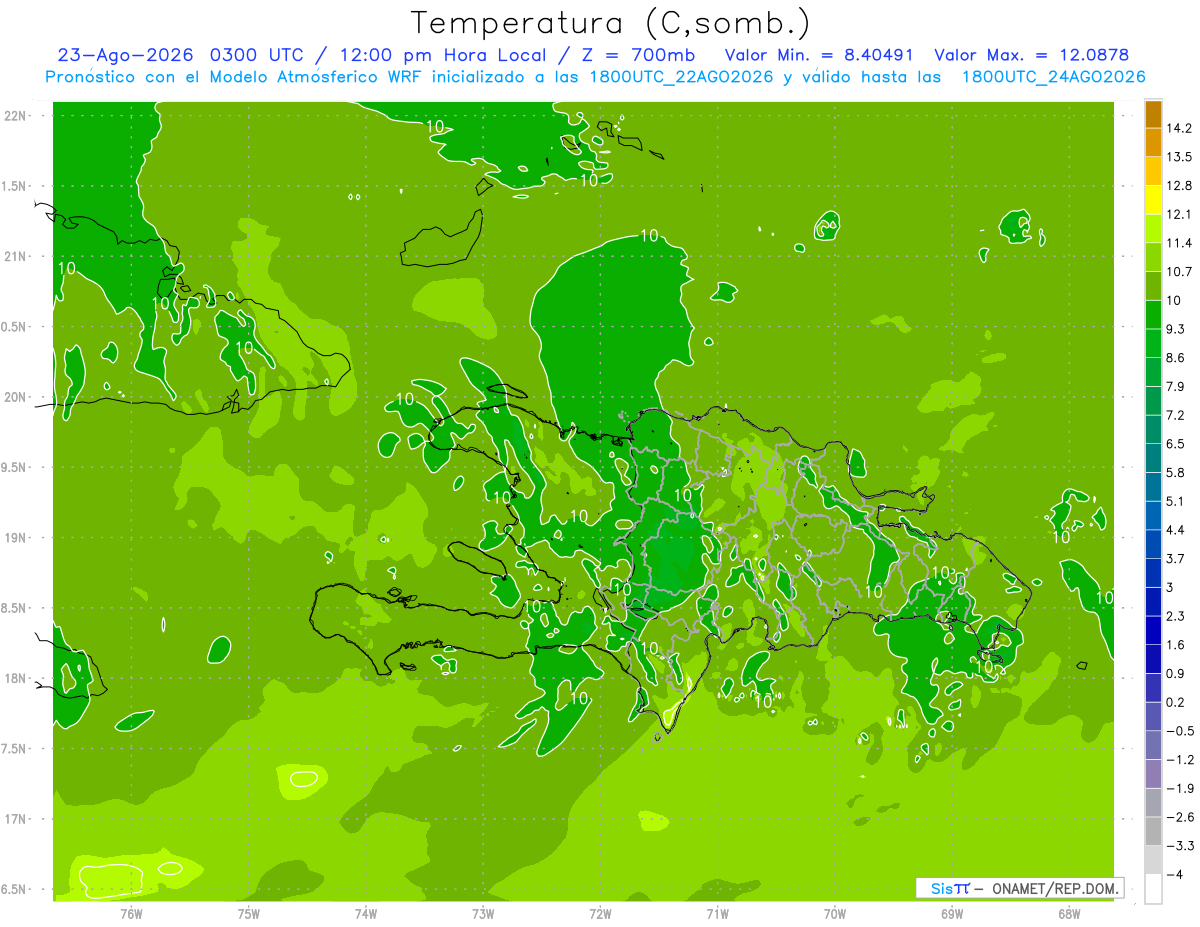This screenshot has width=1200, height=927.
Task: Click the "17N" latitude label
Action: [x=15, y=819]
